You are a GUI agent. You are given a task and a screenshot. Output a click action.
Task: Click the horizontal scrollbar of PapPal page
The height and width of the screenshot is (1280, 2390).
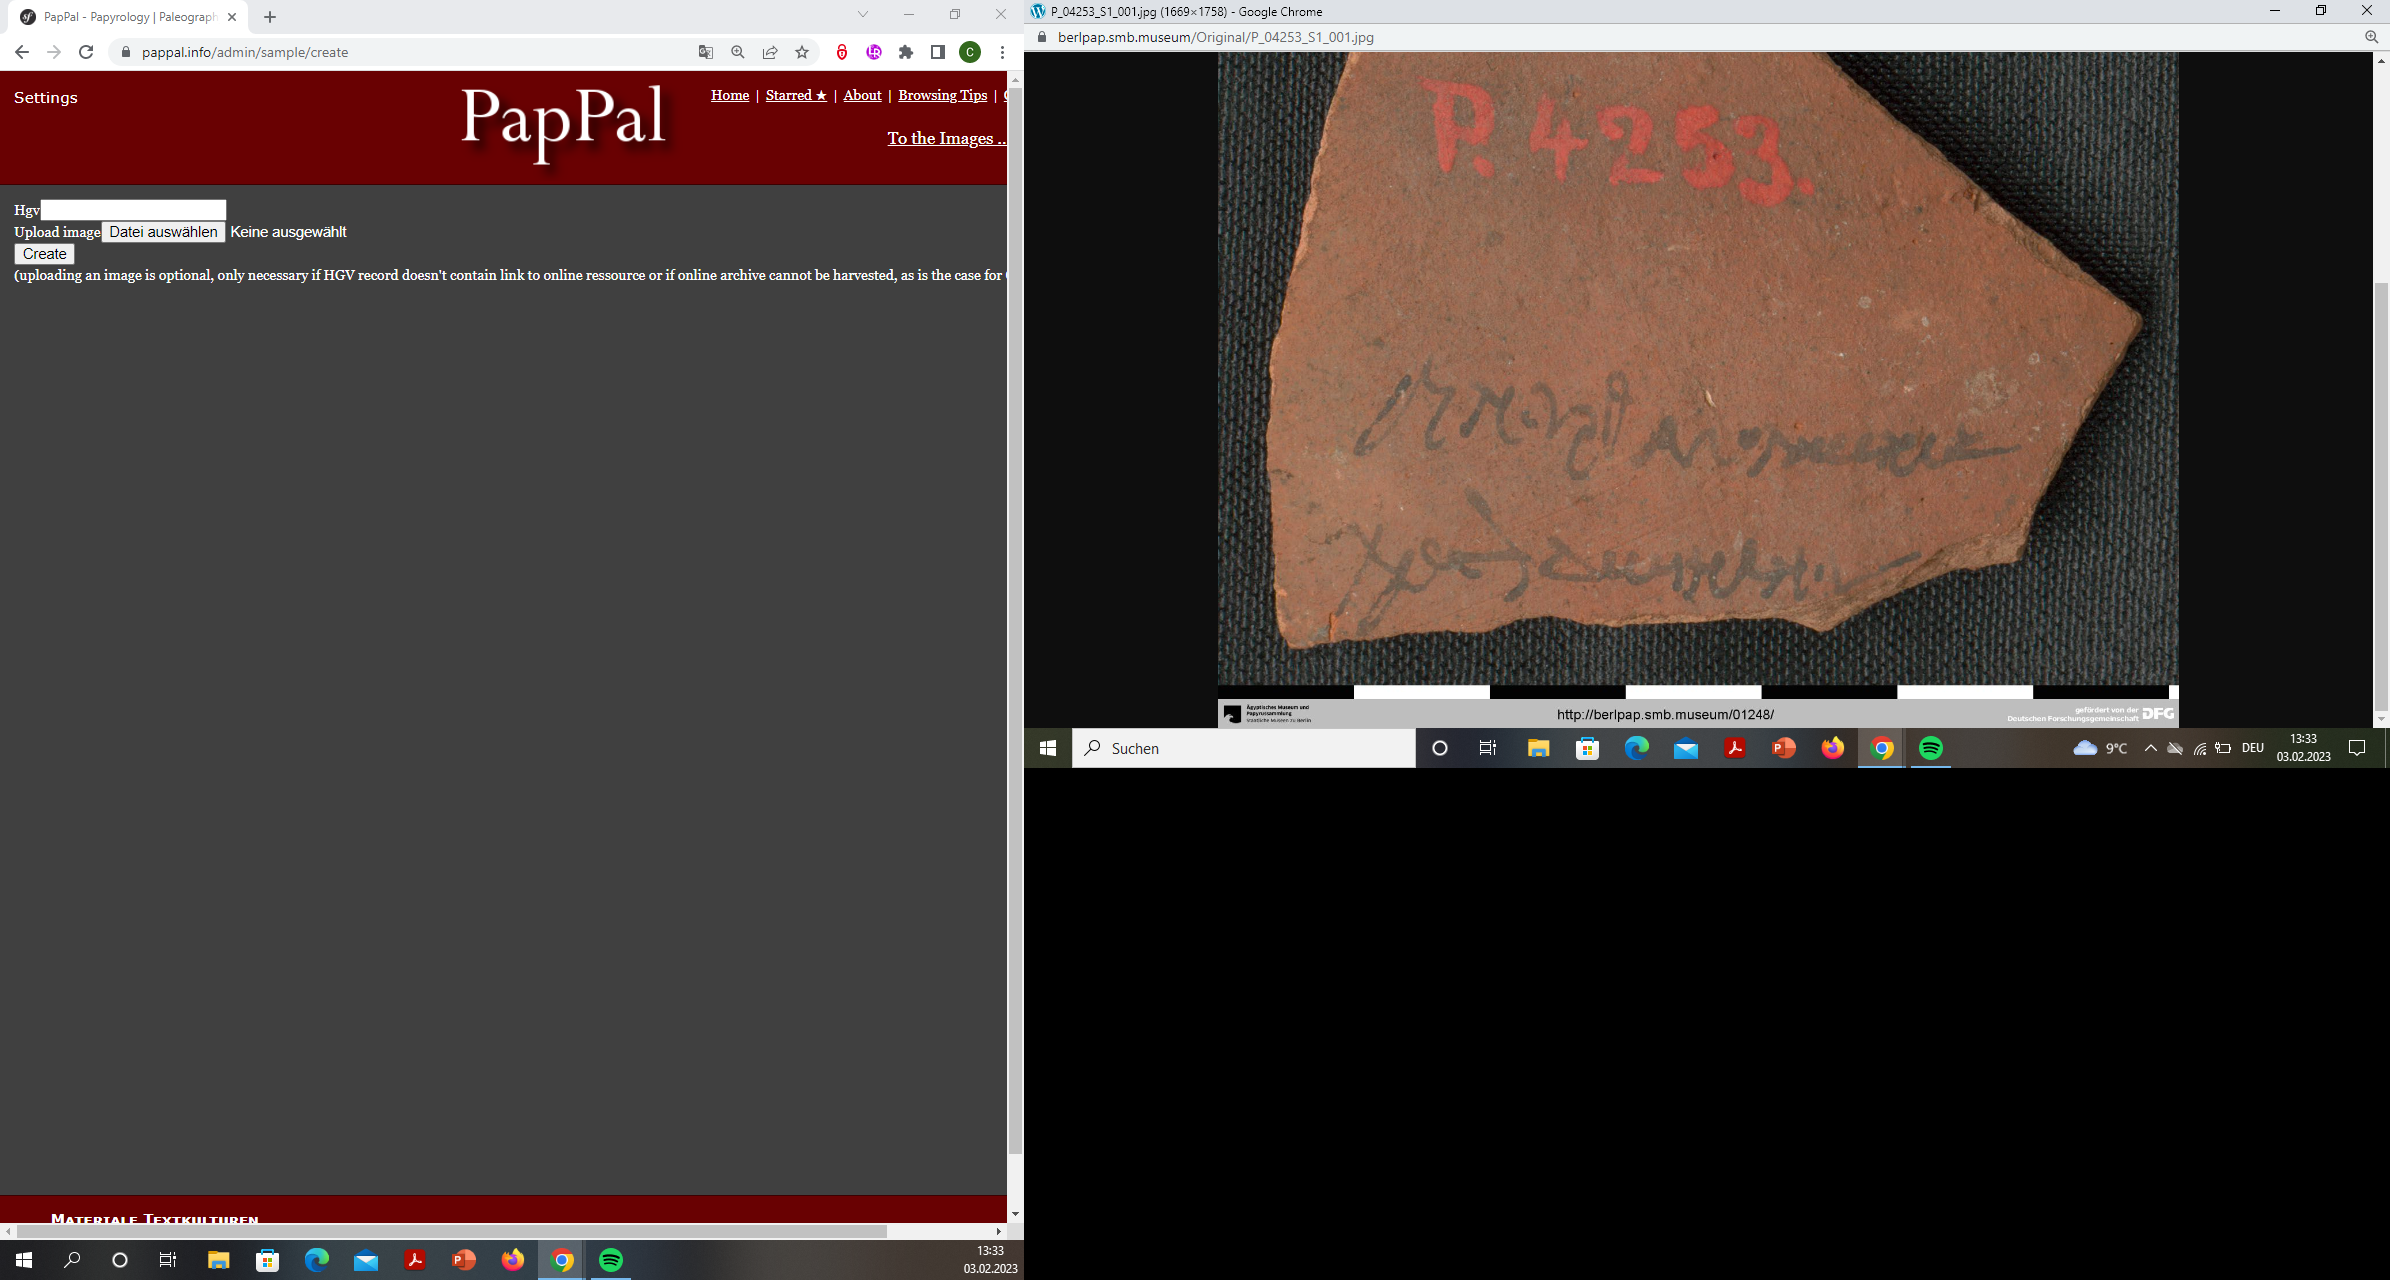tap(450, 1231)
